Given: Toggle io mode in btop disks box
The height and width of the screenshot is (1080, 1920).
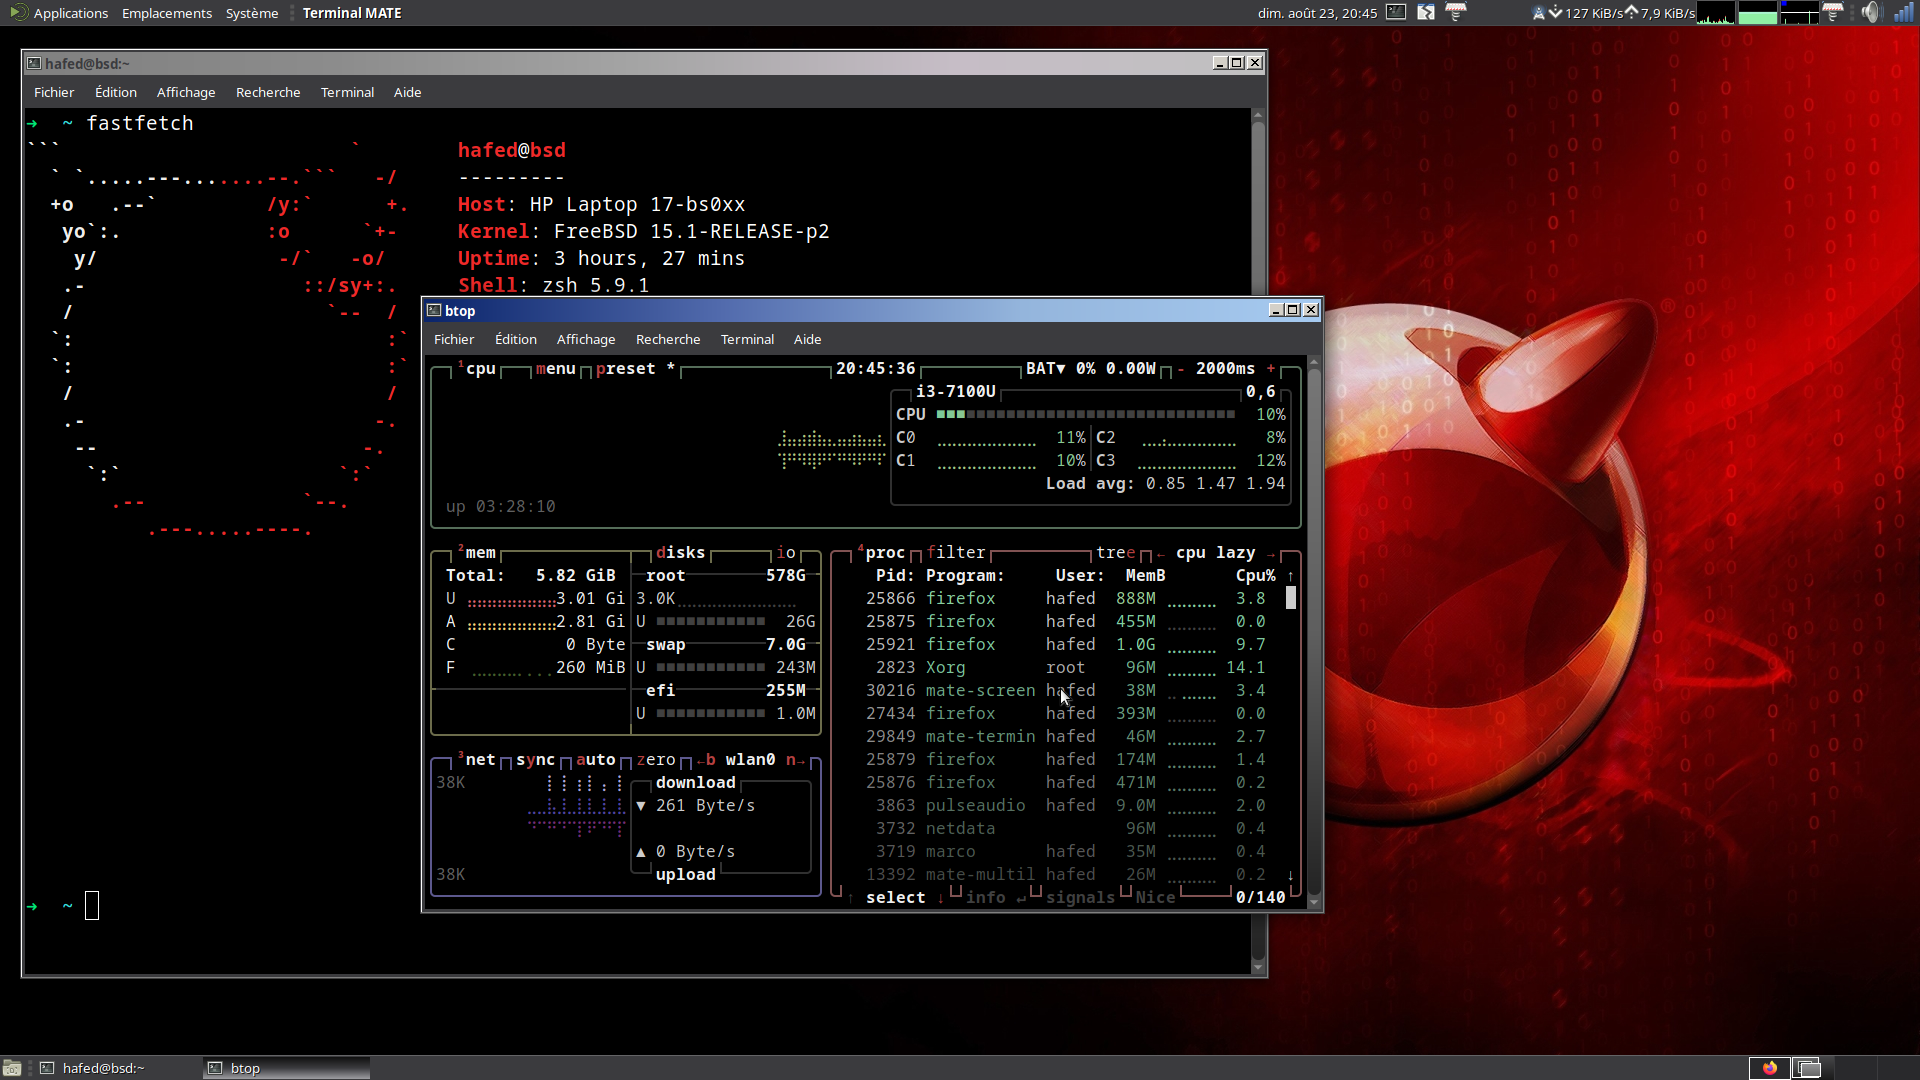Looking at the screenshot, I should pos(786,553).
